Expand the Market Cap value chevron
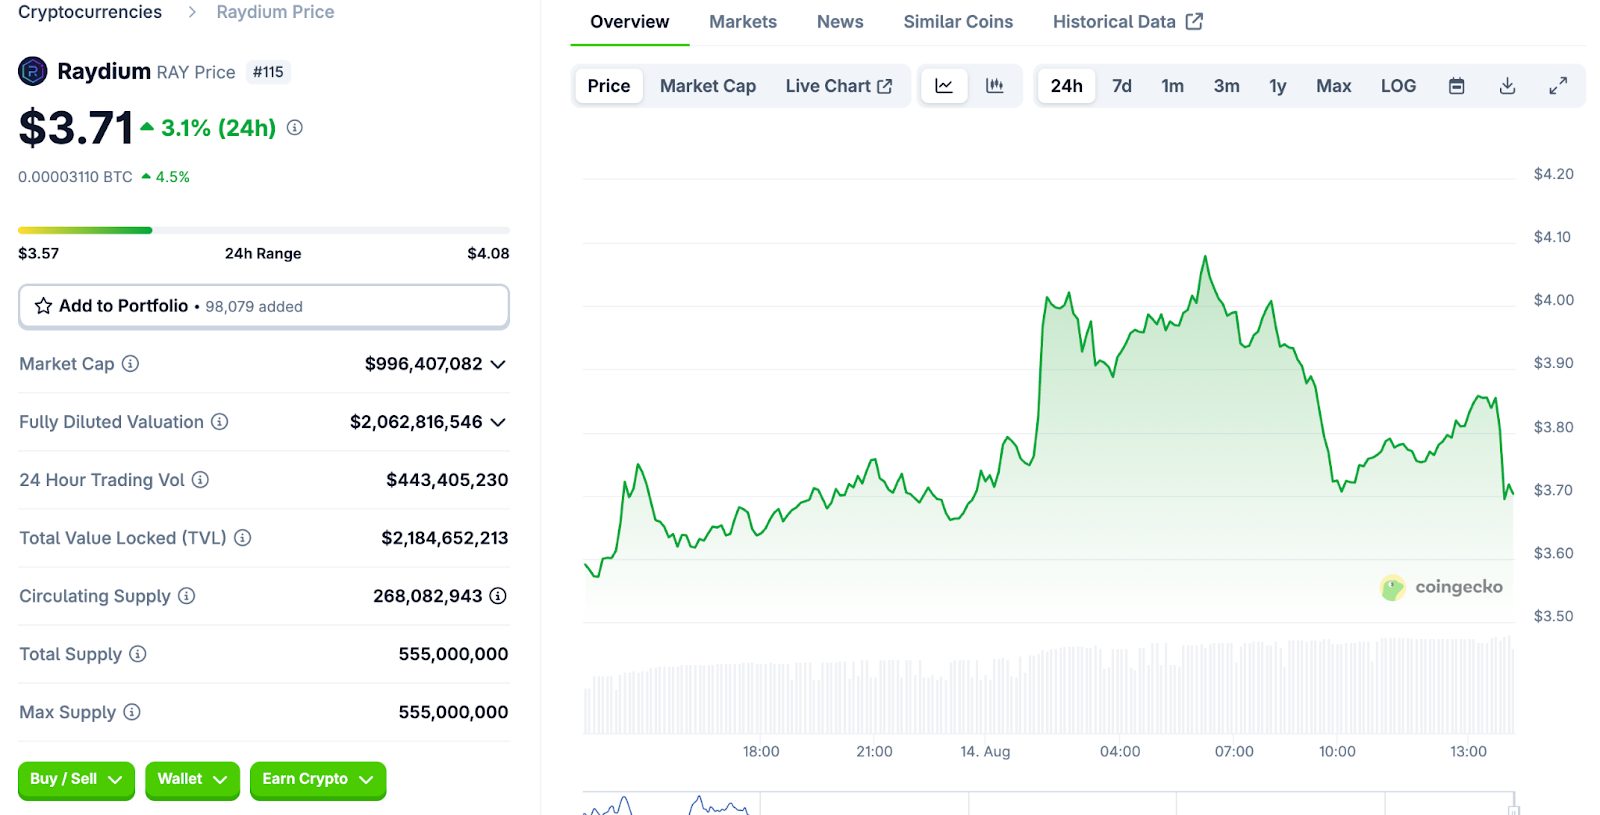Screen dimensions: 1600x815 point(498,364)
